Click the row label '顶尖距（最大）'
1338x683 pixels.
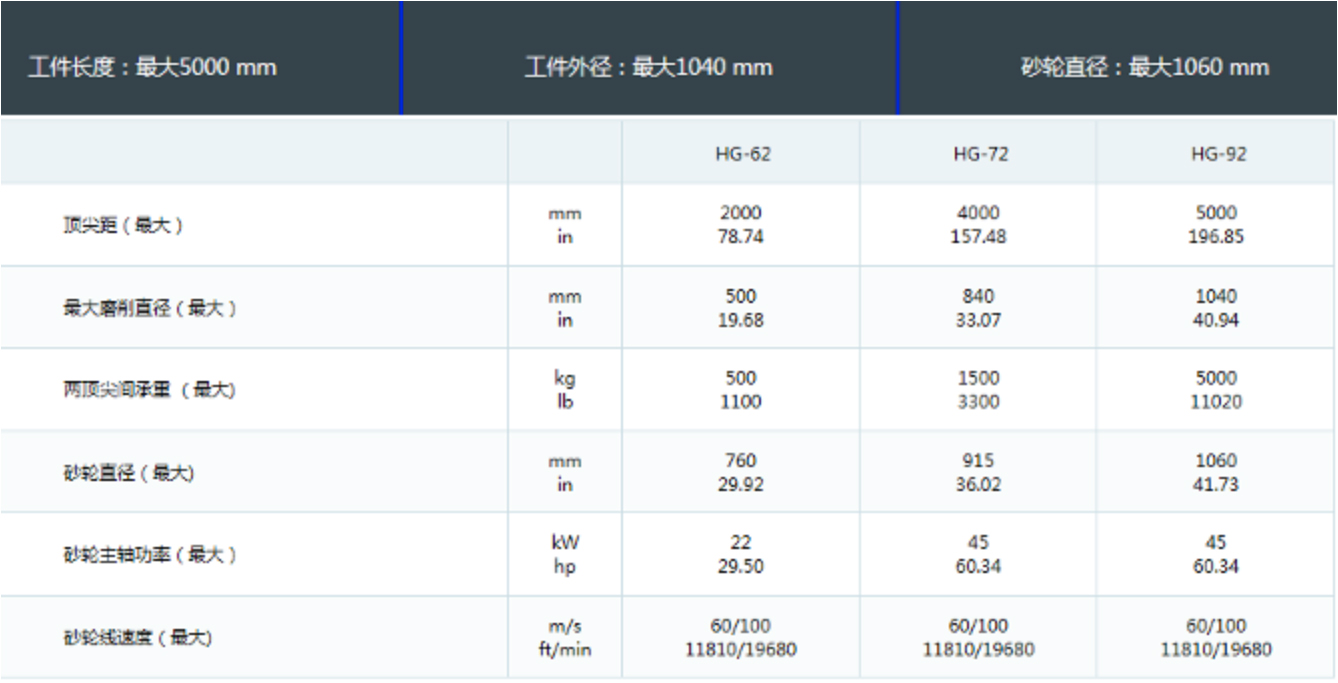click(123, 226)
